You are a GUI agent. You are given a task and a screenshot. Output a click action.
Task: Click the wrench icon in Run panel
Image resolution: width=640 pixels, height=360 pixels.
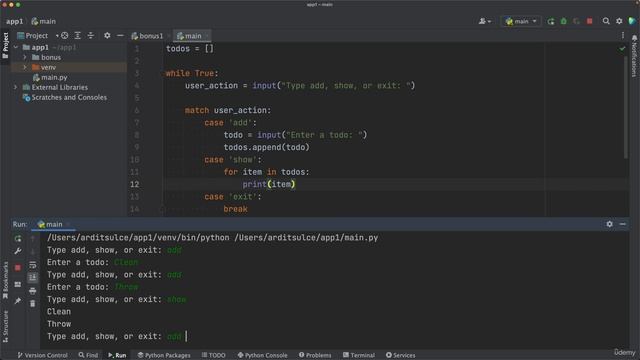click(x=18, y=251)
